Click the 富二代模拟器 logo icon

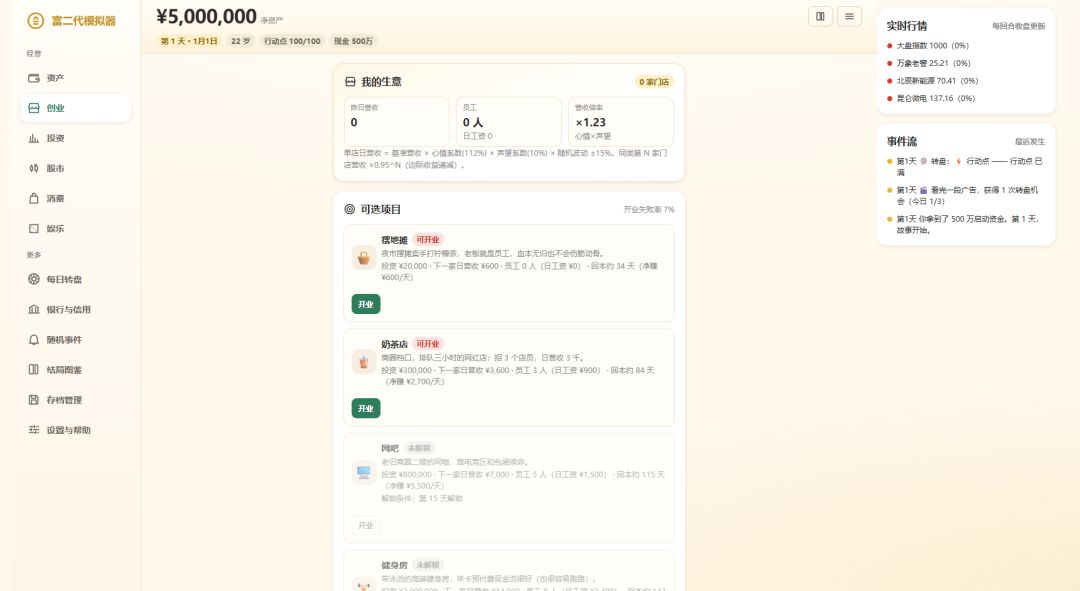pos(35,21)
